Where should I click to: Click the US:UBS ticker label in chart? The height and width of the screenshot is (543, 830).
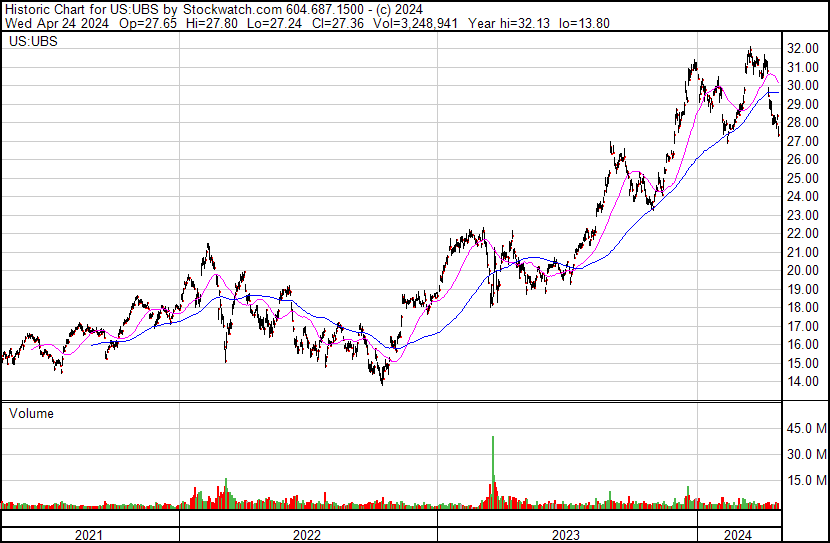coord(32,43)
